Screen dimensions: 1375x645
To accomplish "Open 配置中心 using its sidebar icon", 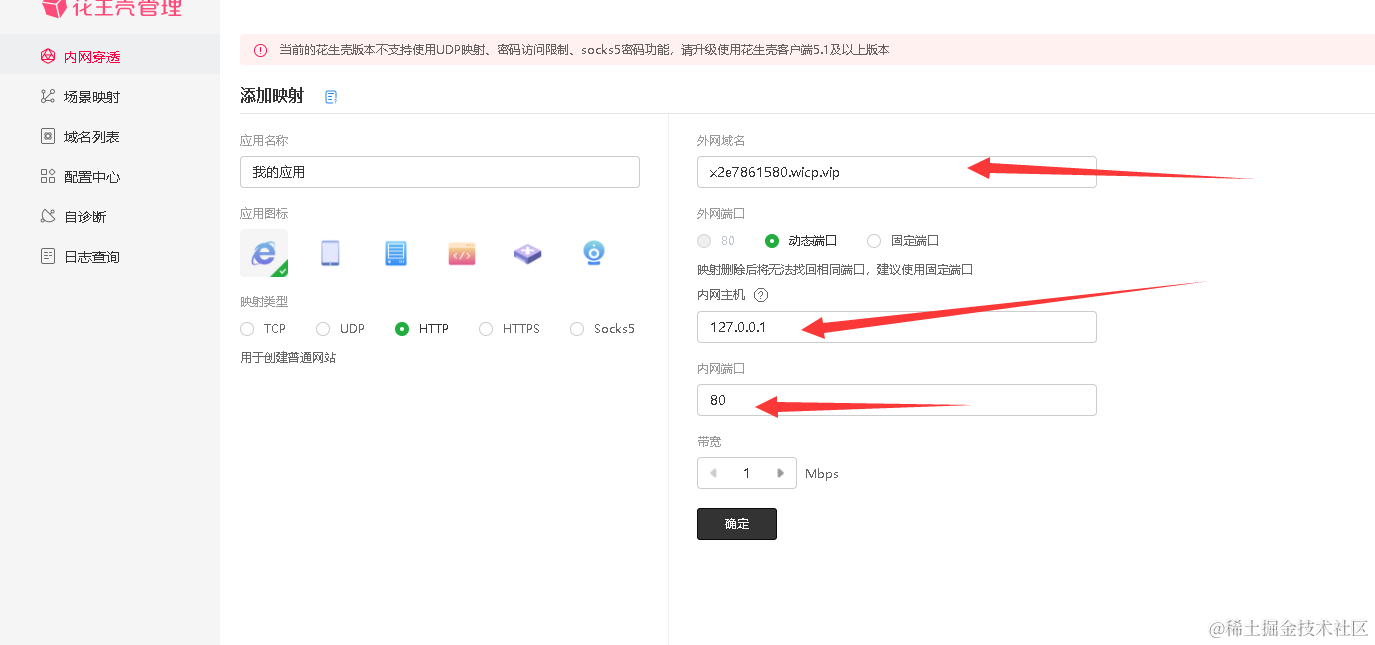I will [46, 176].
